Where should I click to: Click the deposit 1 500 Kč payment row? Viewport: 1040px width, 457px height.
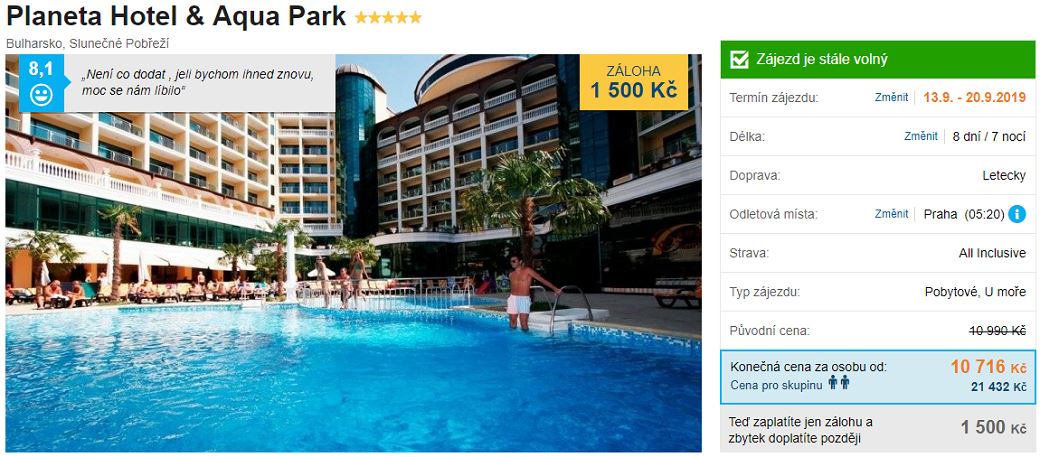click(x=878, y=428)
